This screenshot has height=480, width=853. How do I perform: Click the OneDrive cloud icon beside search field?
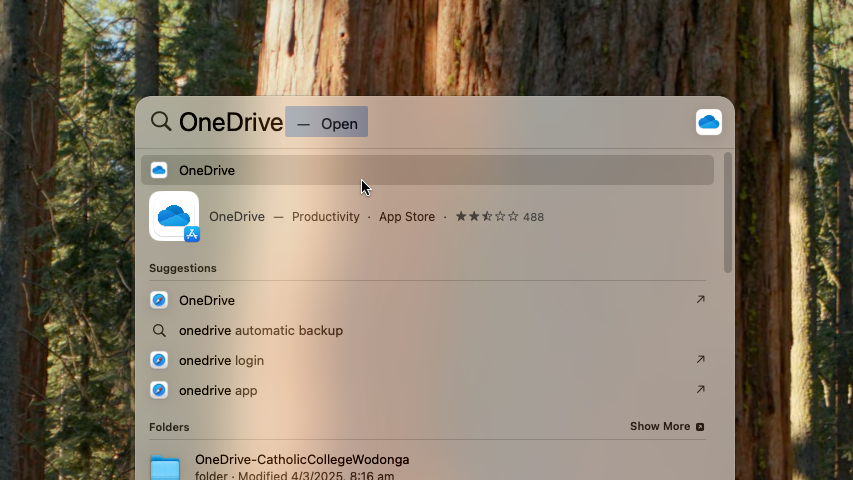coord(708,122)
